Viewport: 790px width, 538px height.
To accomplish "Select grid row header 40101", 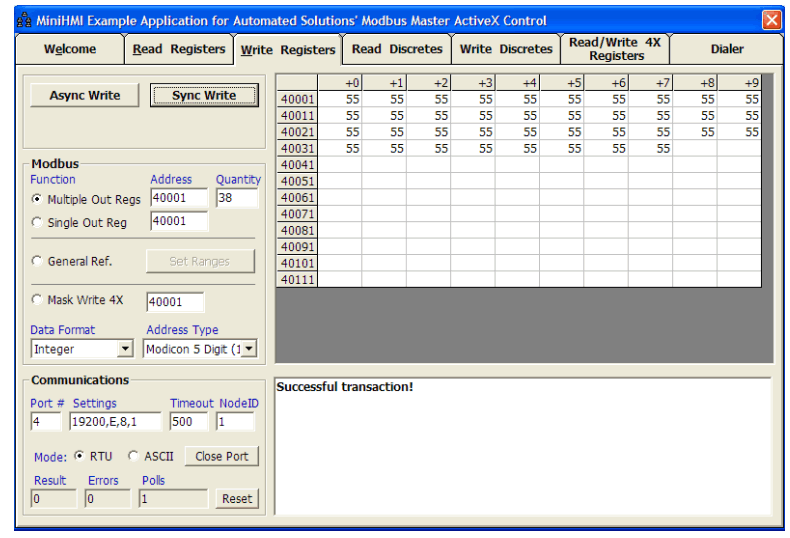I will tap(297, 263).
